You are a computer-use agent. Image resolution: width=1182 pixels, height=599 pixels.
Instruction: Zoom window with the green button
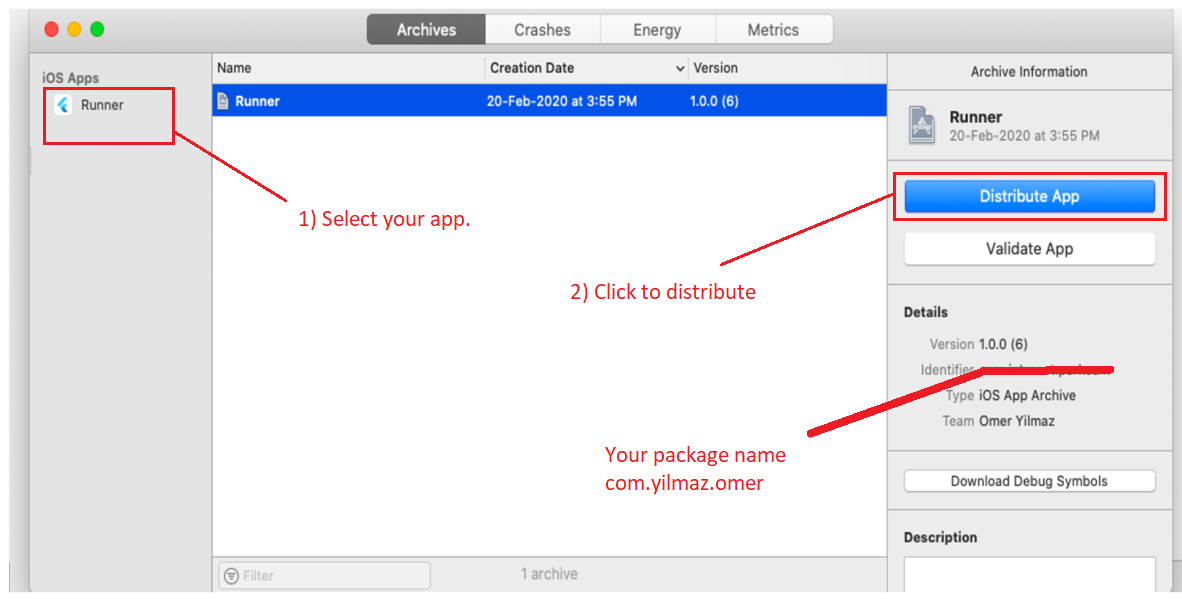96,29
